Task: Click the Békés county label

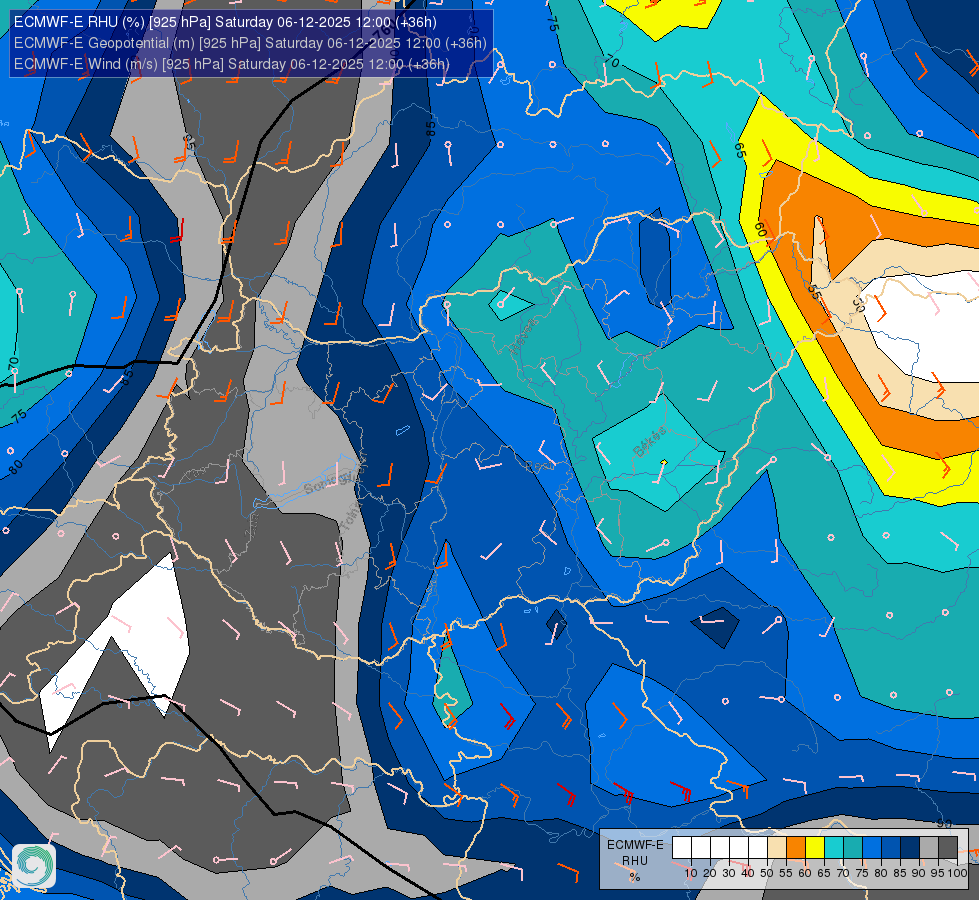Action: pyautogui.click(x=649, y=442)
